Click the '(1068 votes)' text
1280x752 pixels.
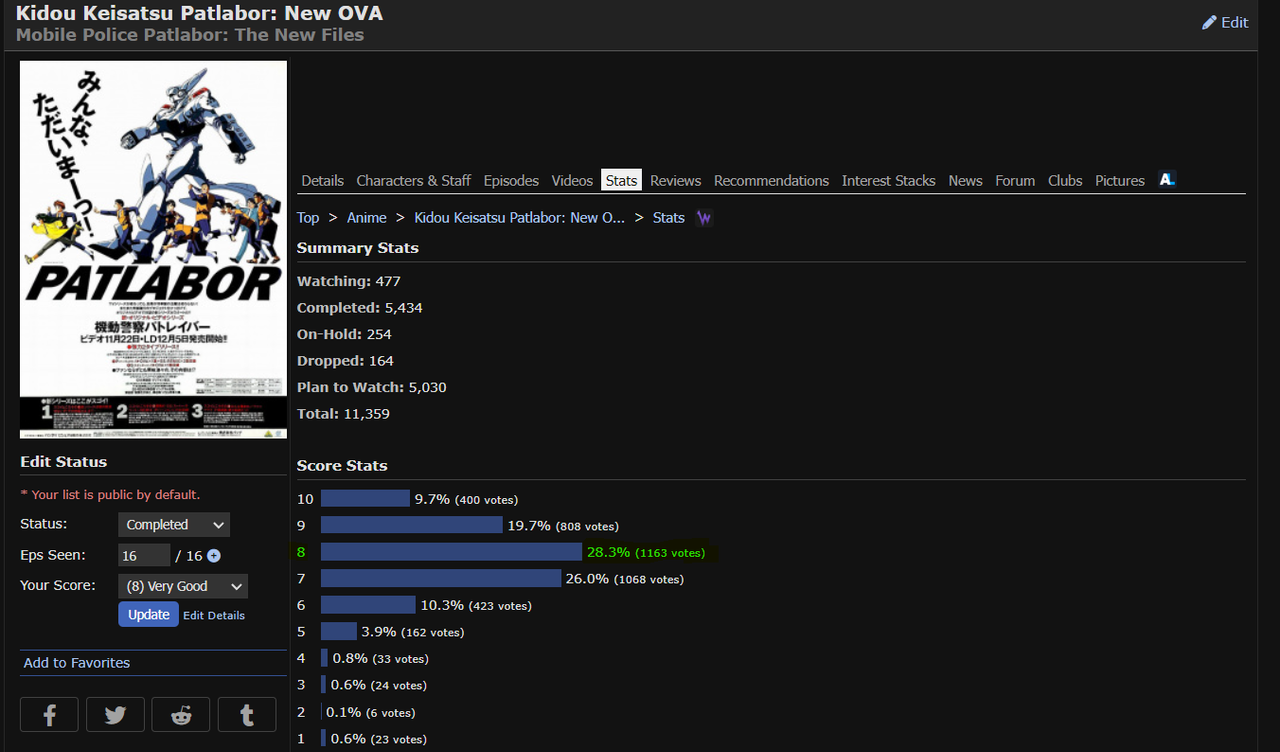coord(649,579)
